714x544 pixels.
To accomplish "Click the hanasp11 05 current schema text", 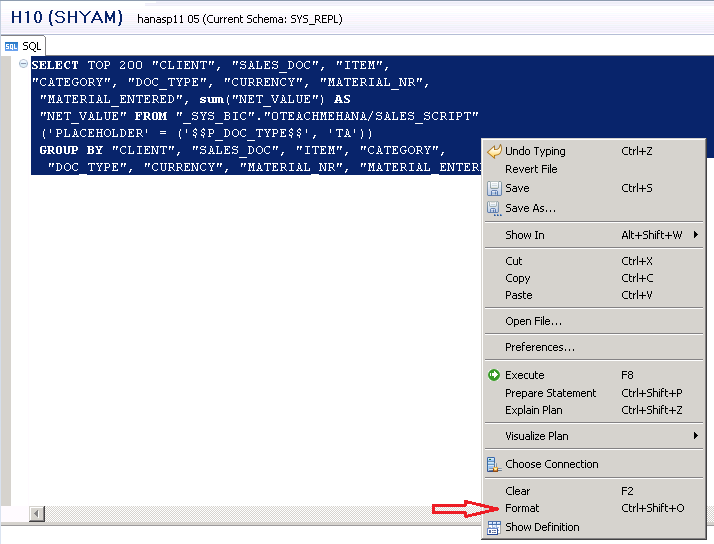I will (240, 19).
